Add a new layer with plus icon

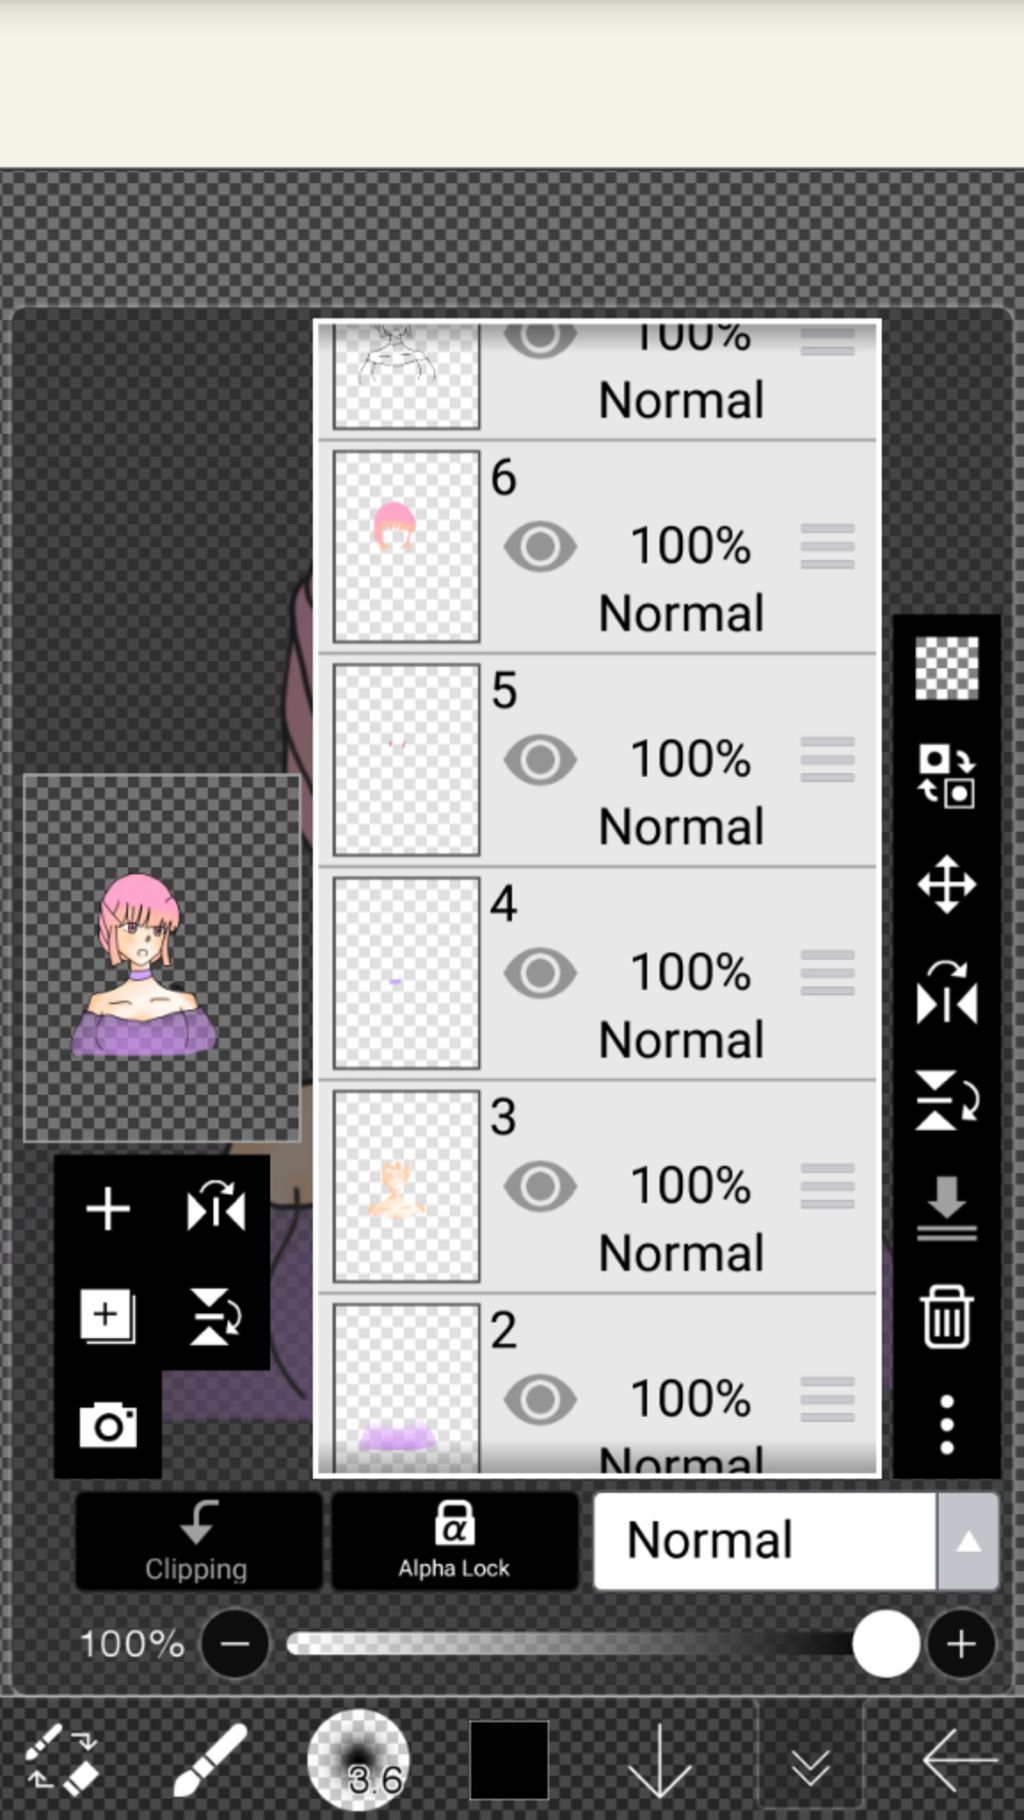pos(108,1209)
